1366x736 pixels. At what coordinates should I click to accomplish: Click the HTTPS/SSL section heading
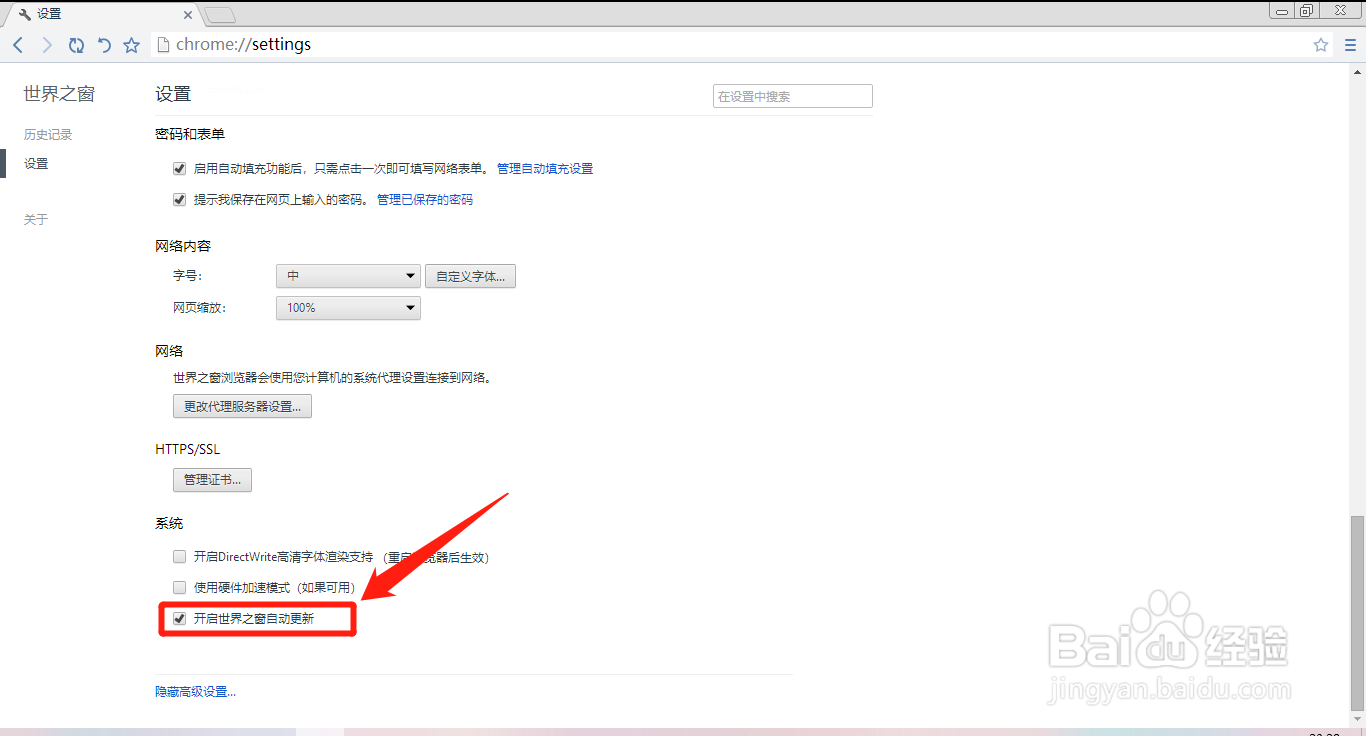pyautogui.click(x=187, y=449)
